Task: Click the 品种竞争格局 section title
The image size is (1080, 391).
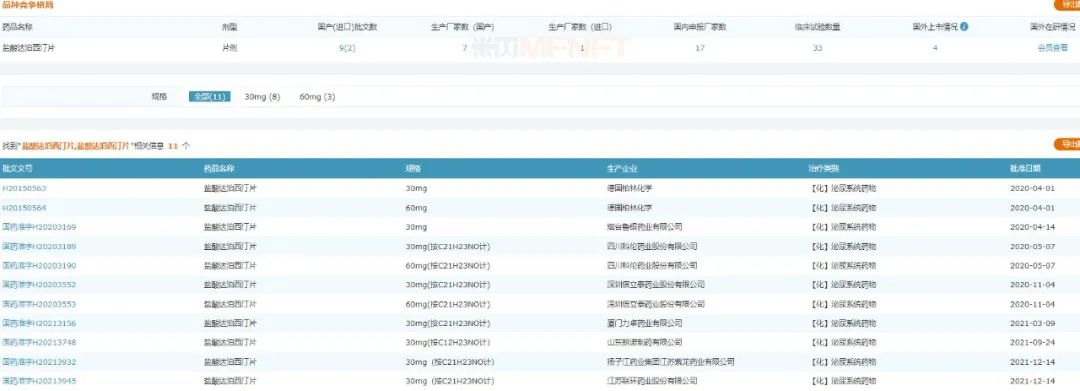Action: [28, 5]
